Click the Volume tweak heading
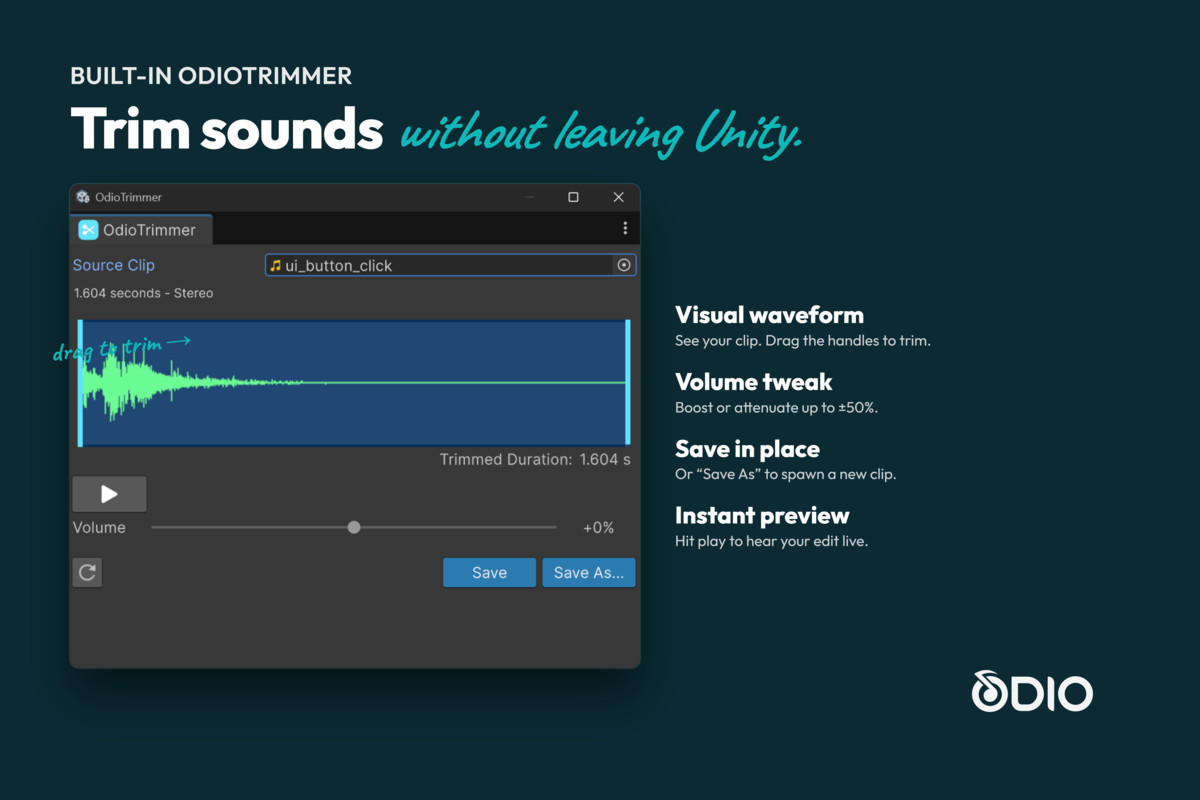The width and height of the screenshot is (1200, 800). pyautogui.click(x=753, y=382)
